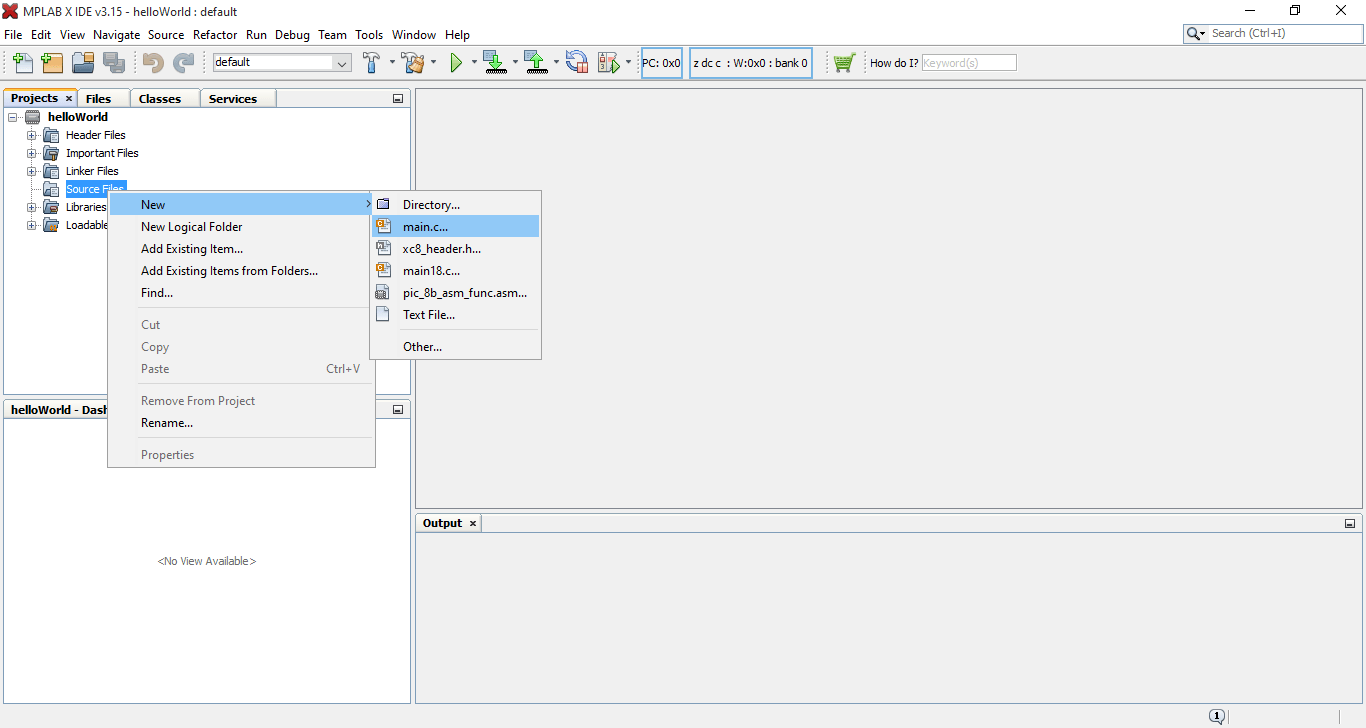
Task: Expand the Linker Files tree node
Action: (31, 171)
